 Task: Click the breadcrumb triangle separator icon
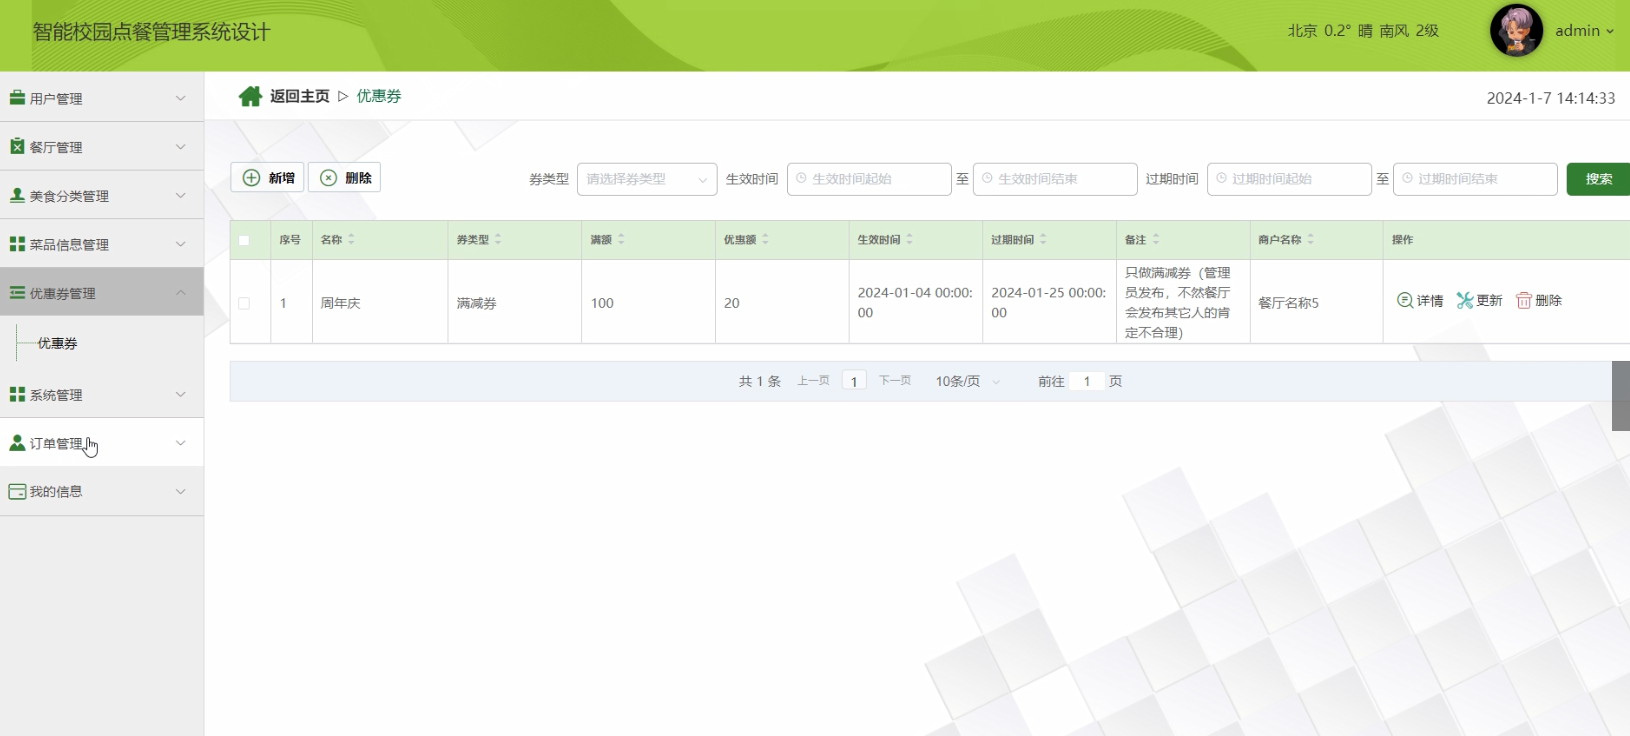coord(343,96)
